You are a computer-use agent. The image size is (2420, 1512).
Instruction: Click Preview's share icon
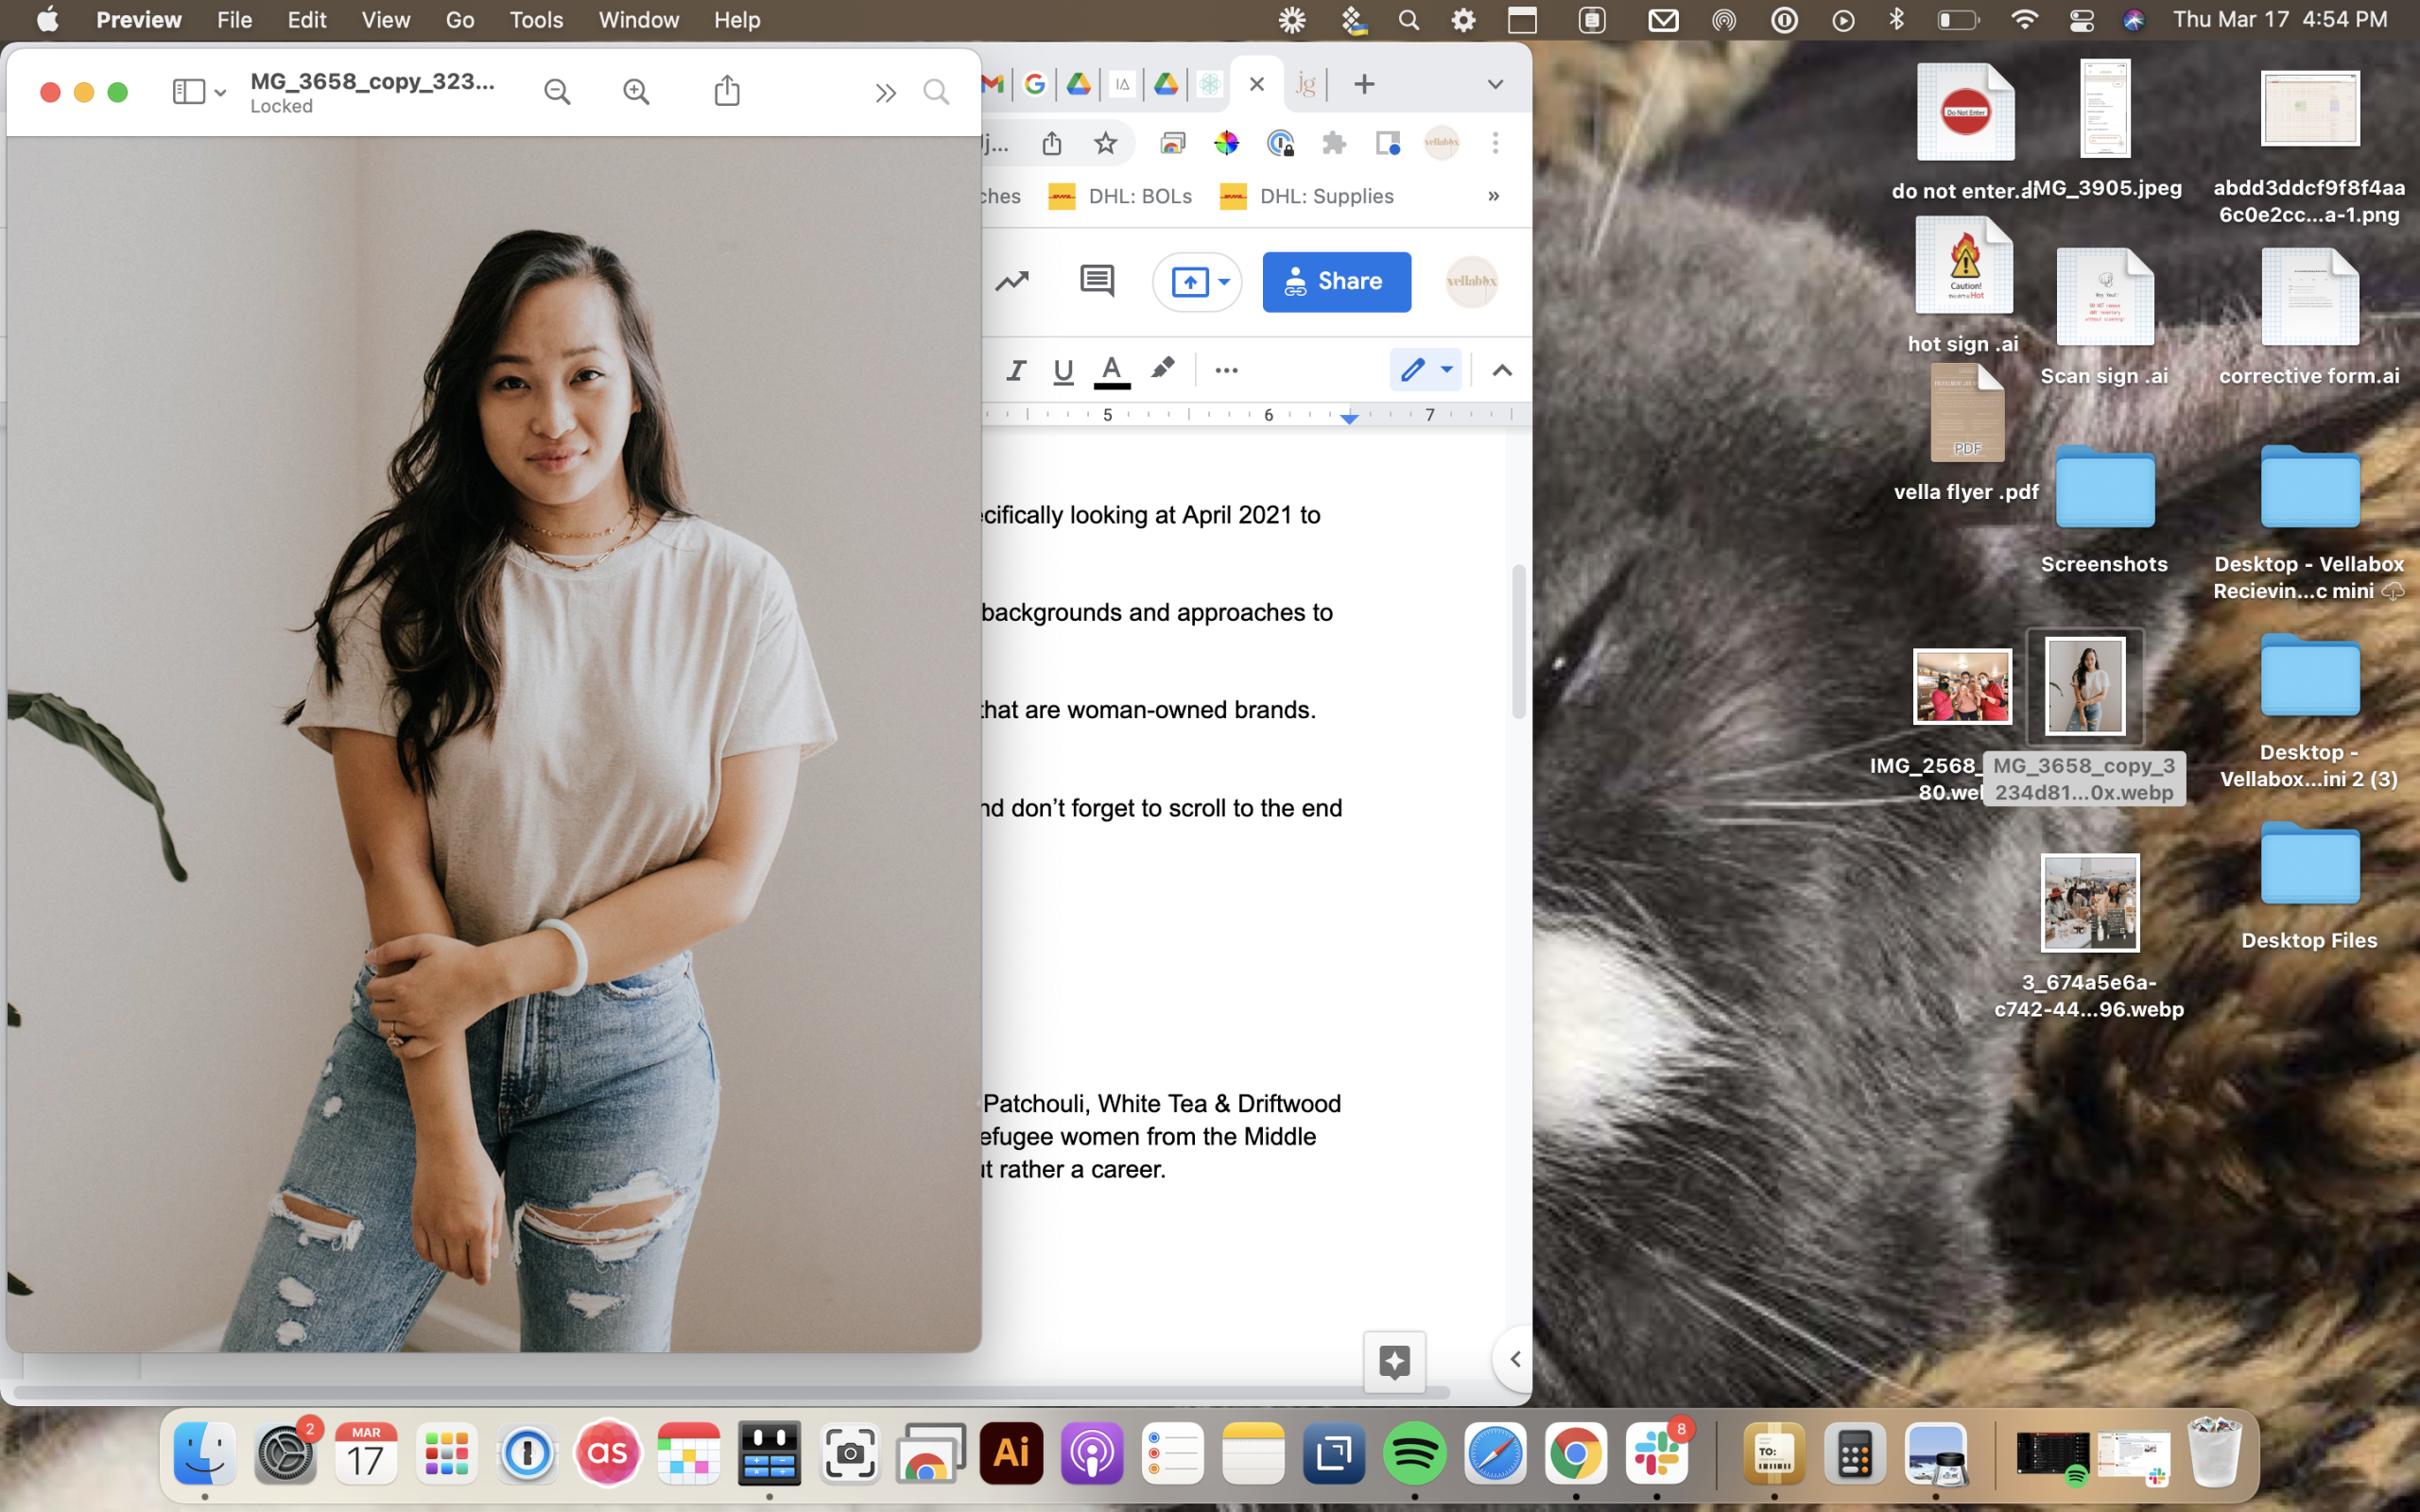click(727, 91)
